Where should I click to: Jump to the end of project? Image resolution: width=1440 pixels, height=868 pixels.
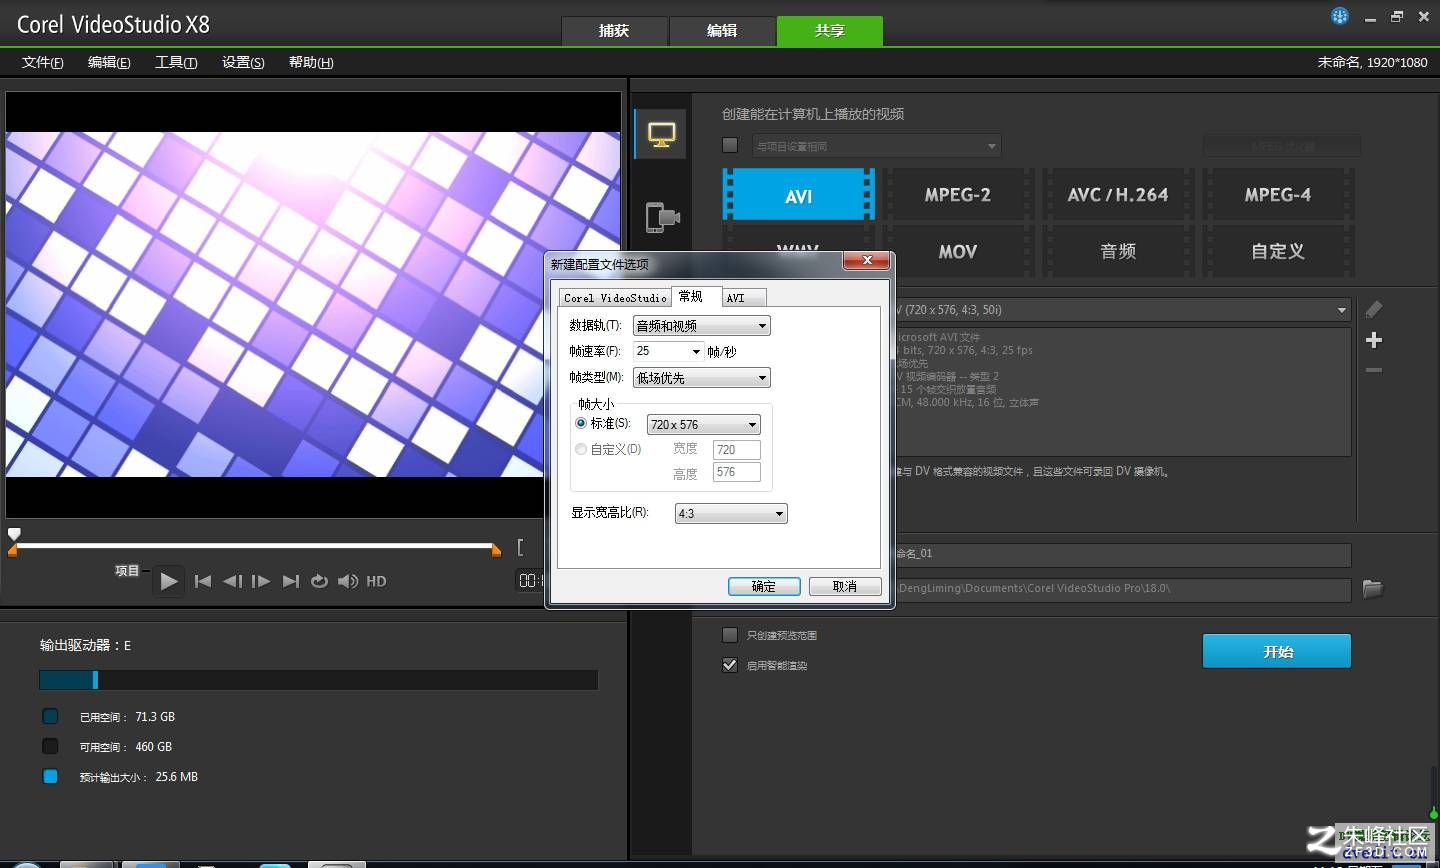pos(291,581)
